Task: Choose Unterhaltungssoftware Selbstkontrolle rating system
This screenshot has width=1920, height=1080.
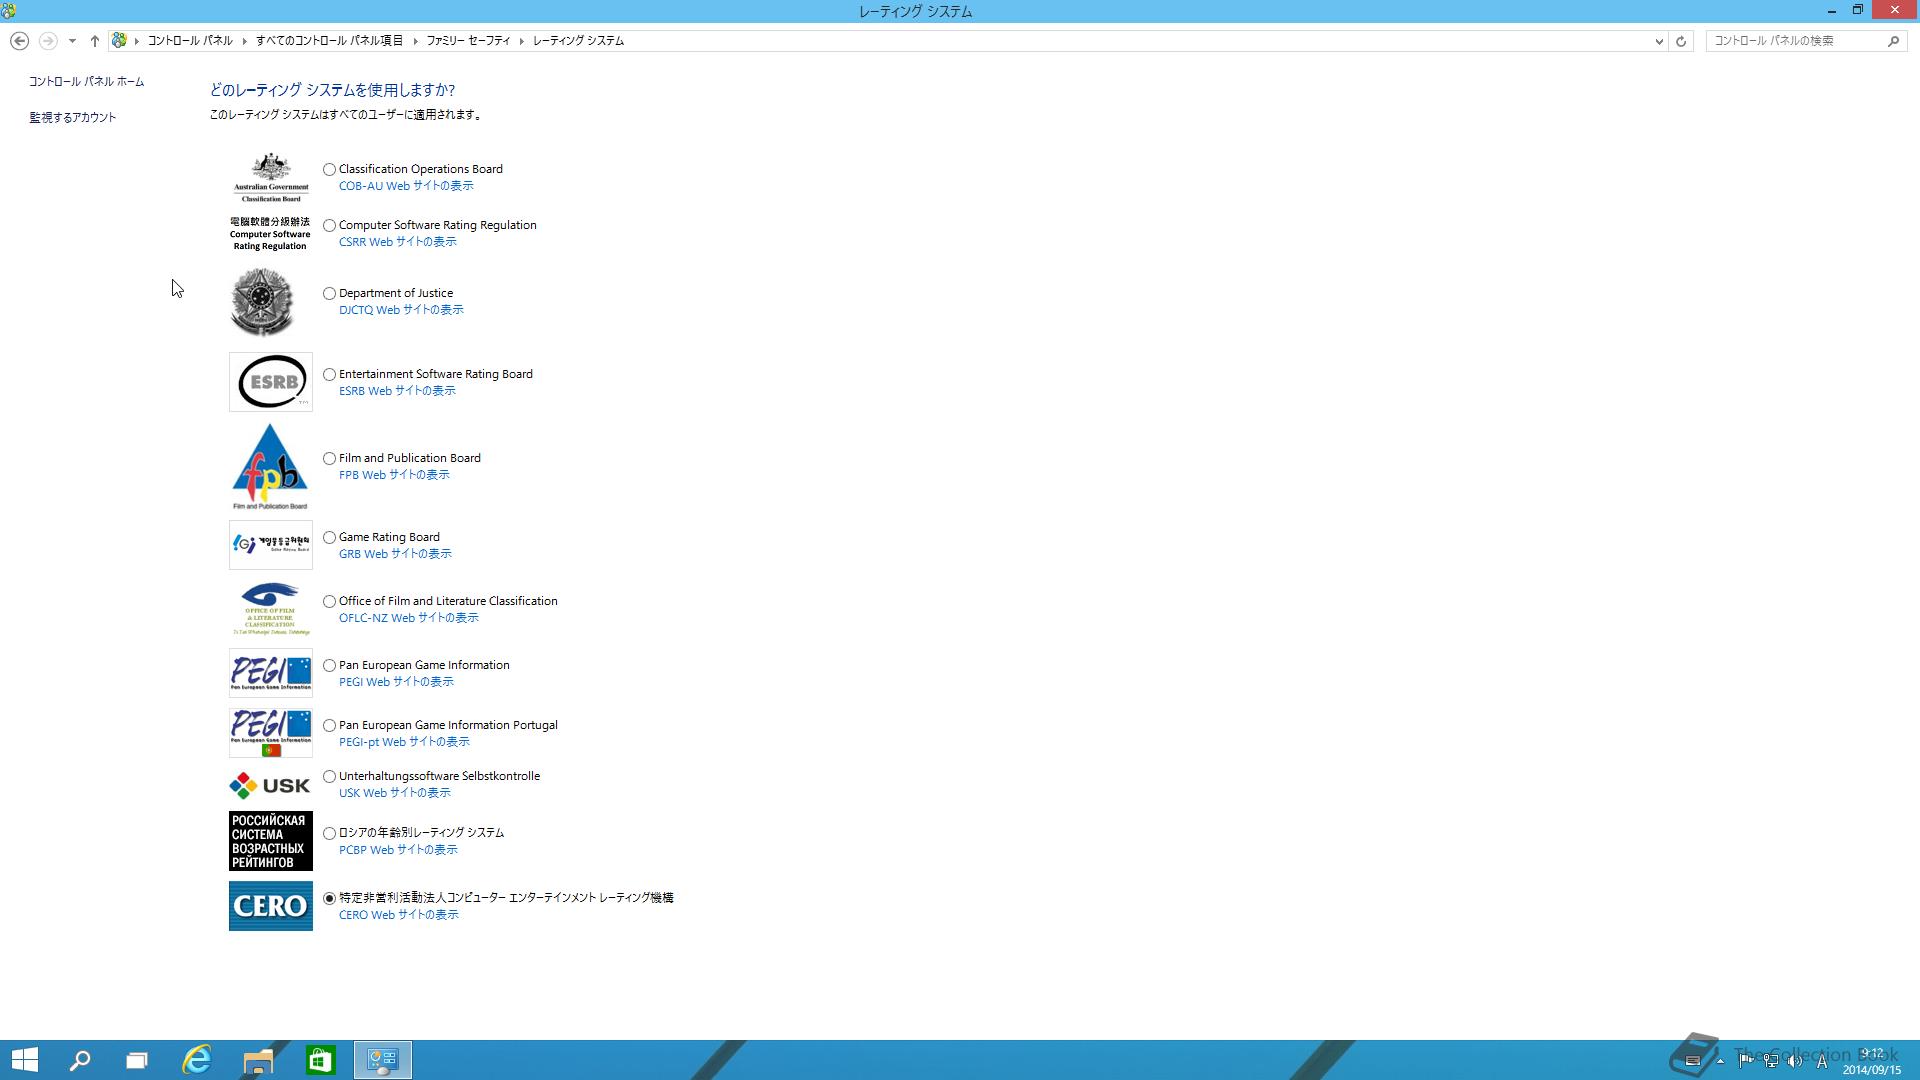Action: coord(329,777)
